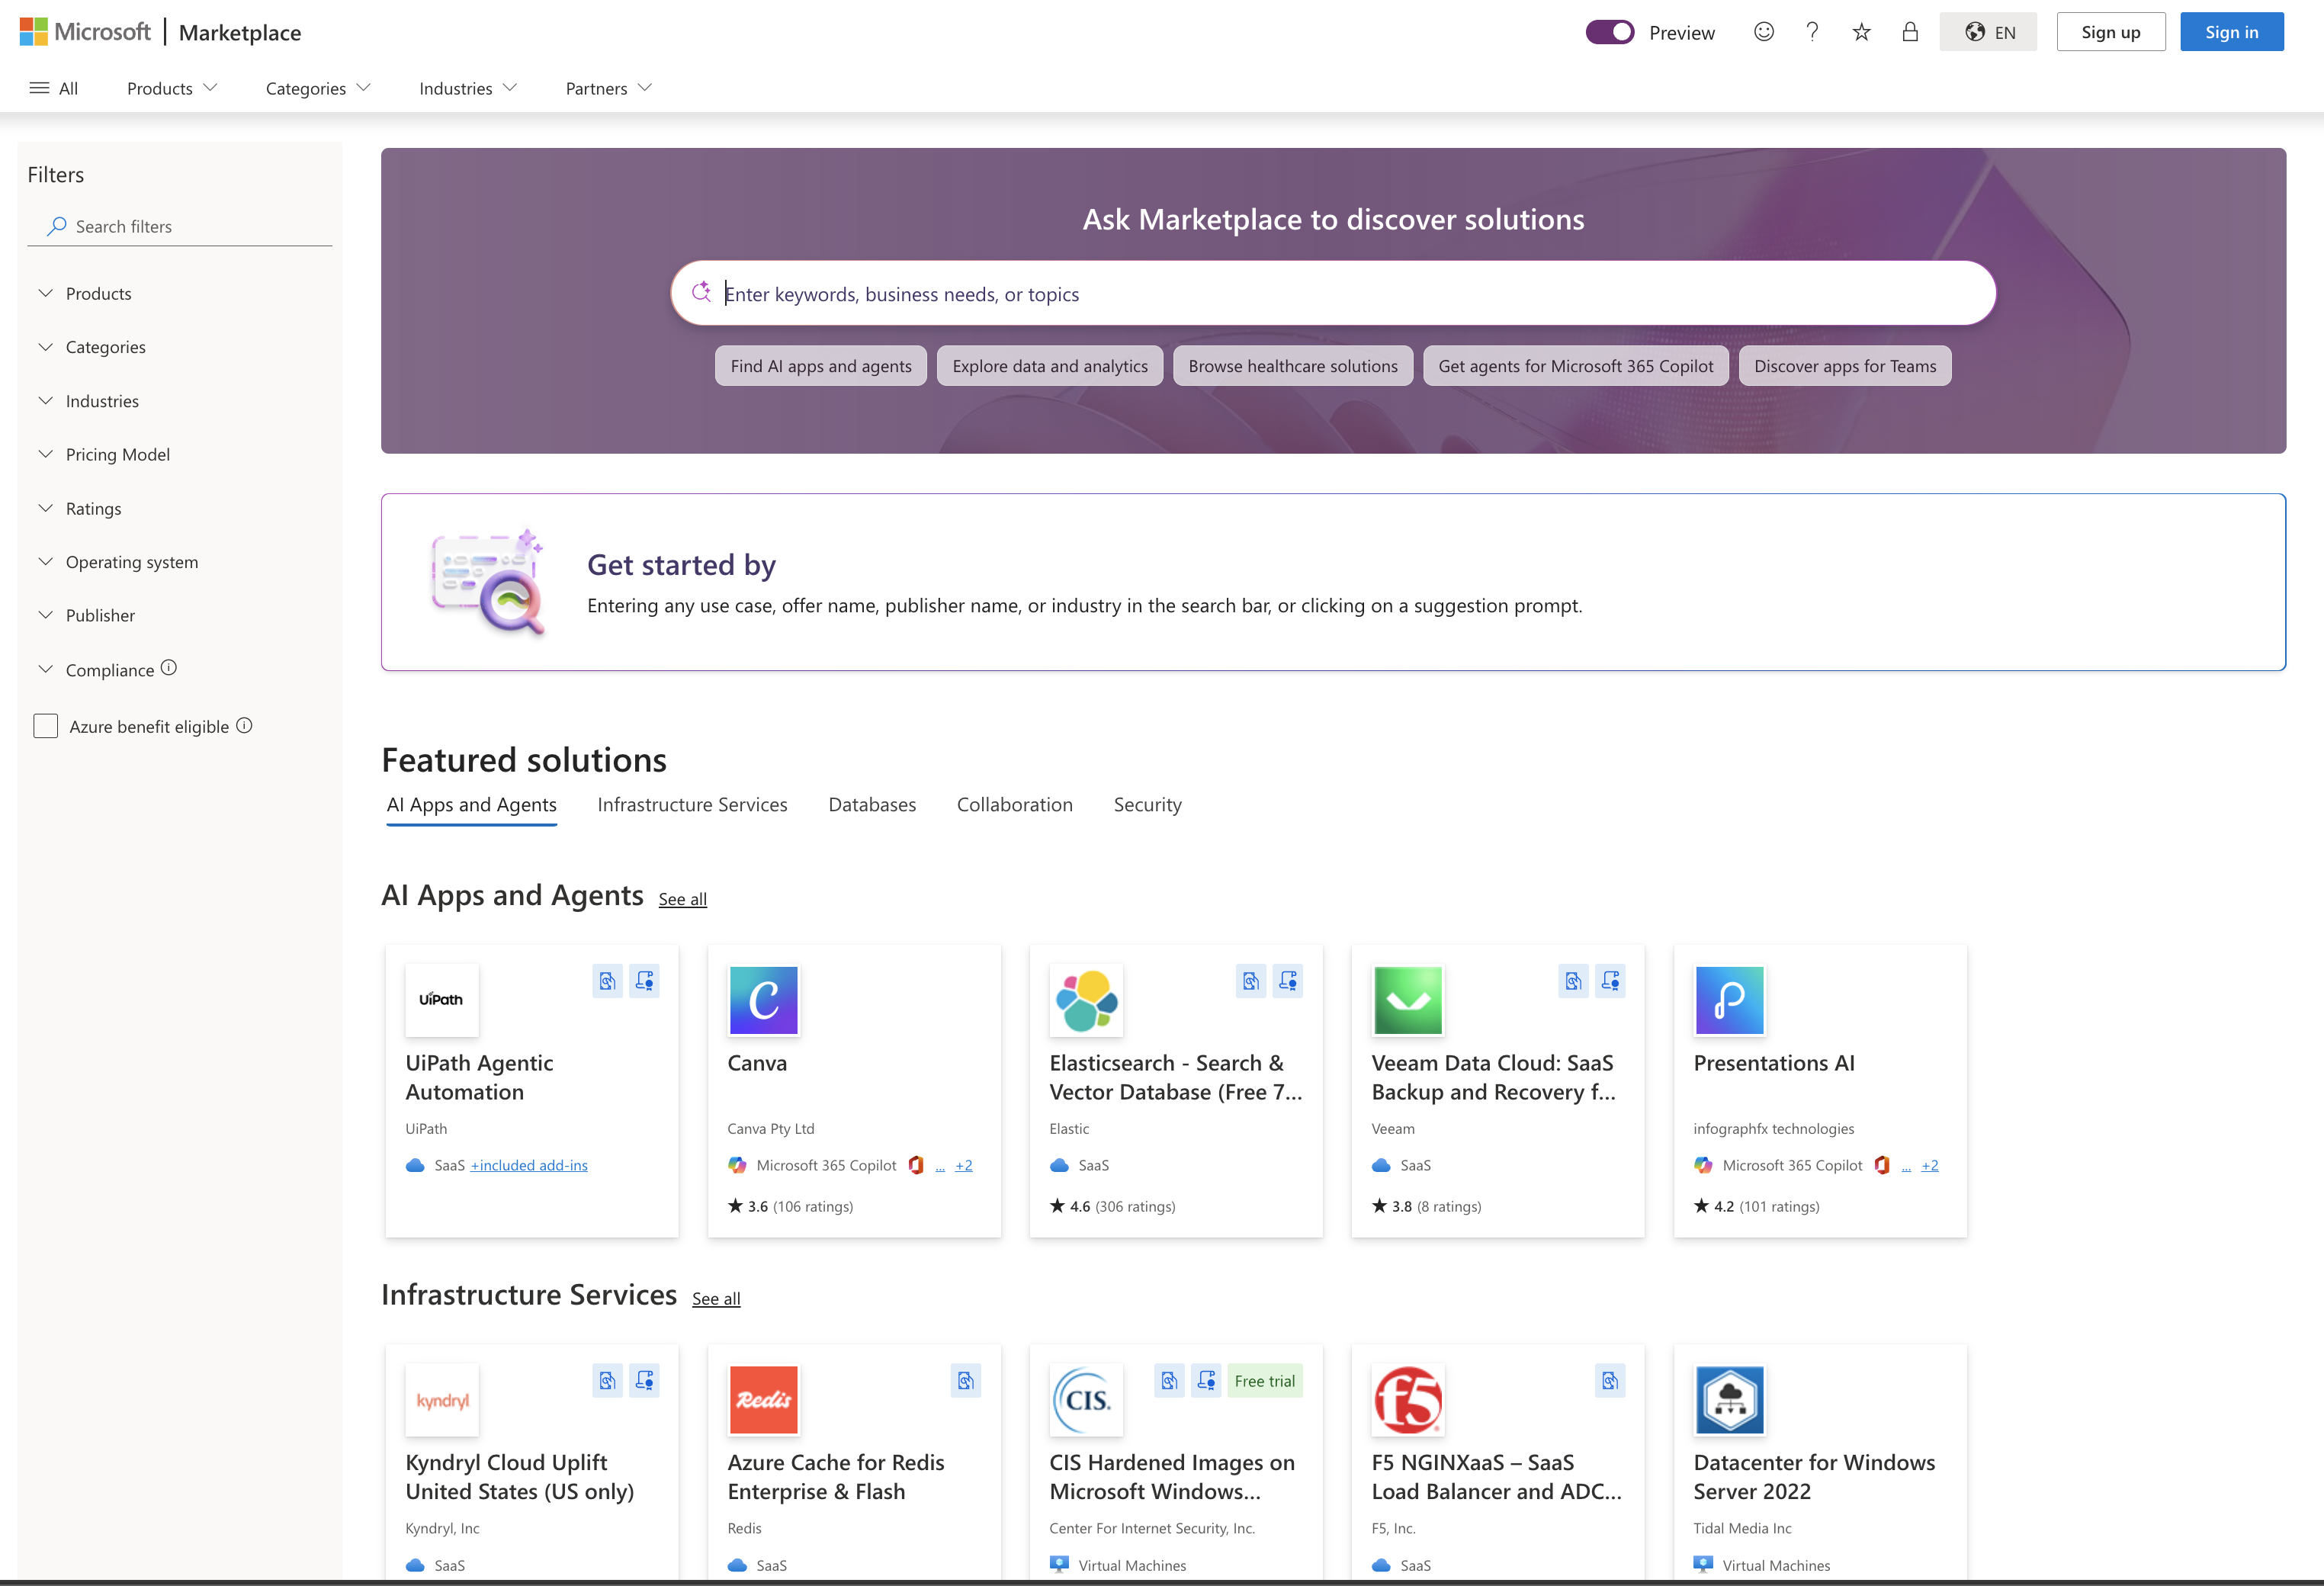Click Find AI apps and agents suggestion
Screen dimensions: 2324x1586
pos(821,366)
